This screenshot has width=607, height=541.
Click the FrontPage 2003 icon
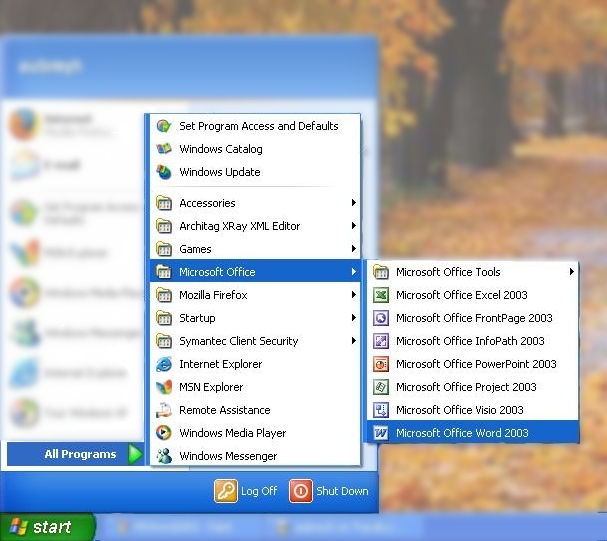381,318
